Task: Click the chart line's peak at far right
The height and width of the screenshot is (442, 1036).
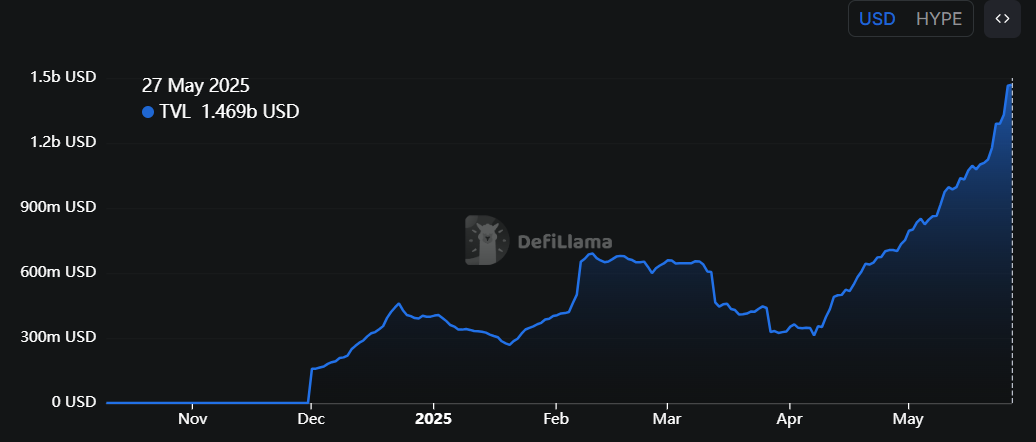Action: pos(1010,85)
